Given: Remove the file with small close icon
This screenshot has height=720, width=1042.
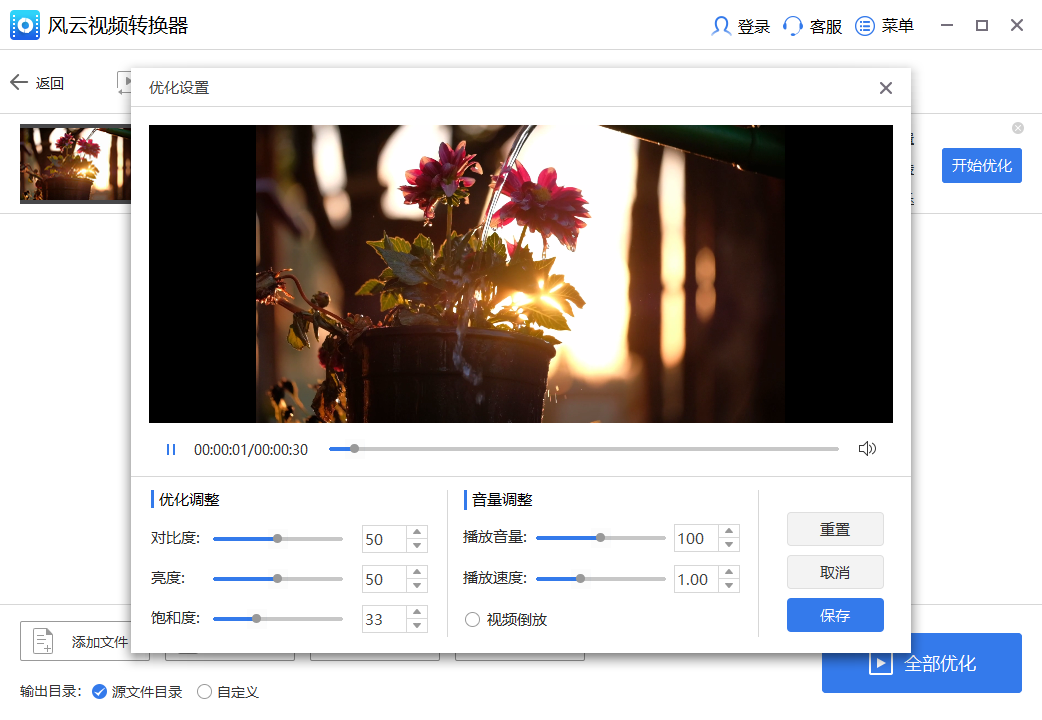Looking at the screenshot, I should pos(1018,128).
